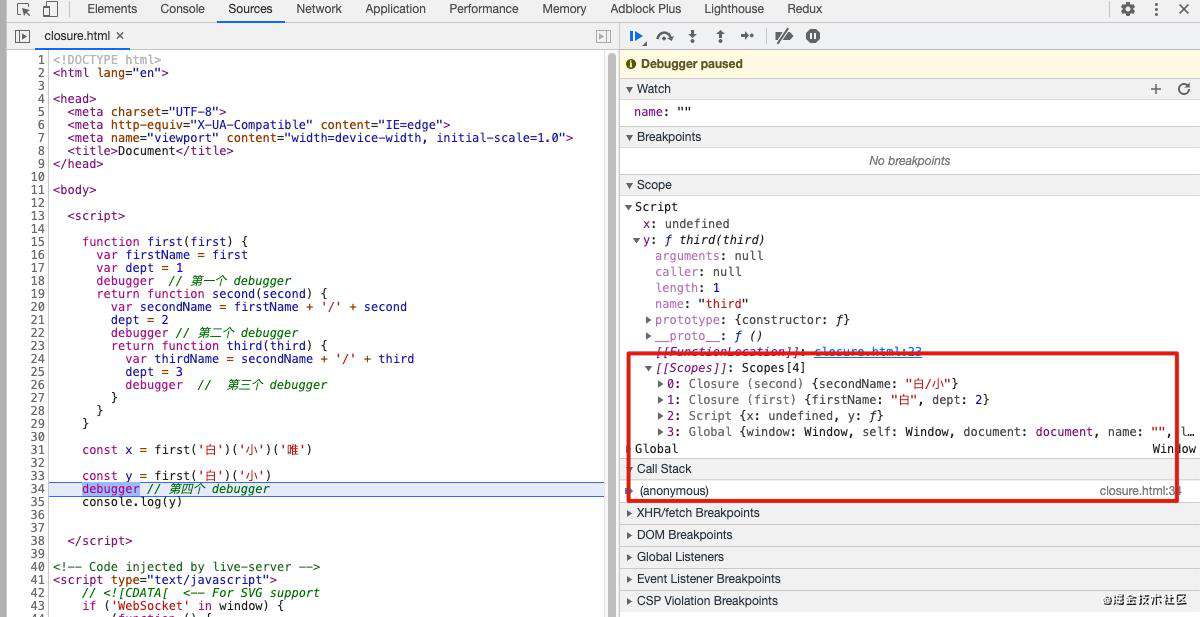
Task: Toggle pause on exceptions
Action: [x=813, y=36]
